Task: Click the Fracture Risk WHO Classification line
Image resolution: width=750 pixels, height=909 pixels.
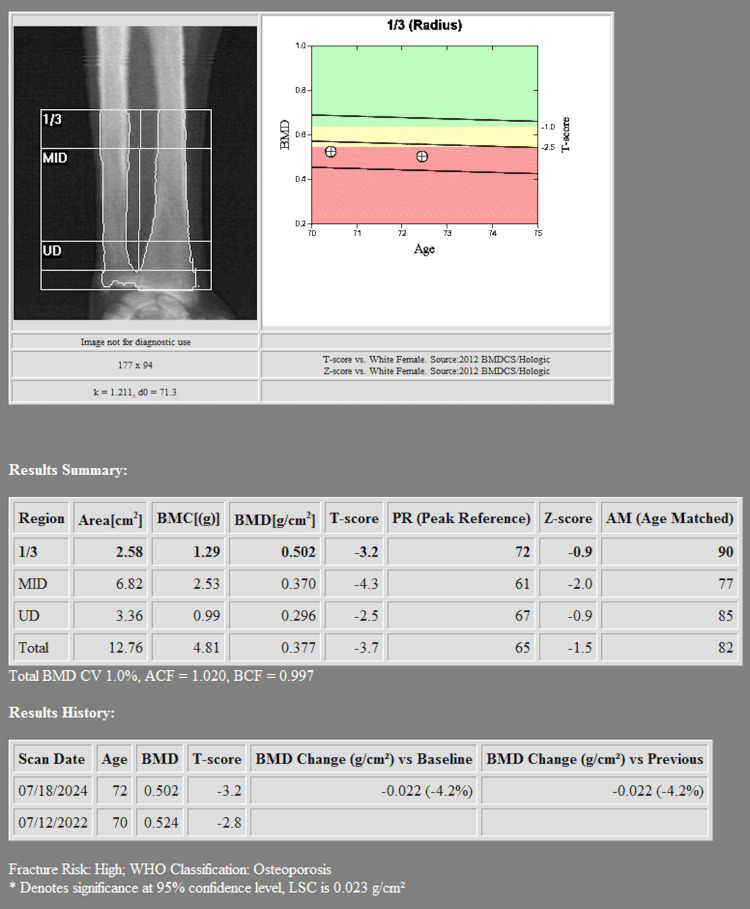Action: (170, 870)
